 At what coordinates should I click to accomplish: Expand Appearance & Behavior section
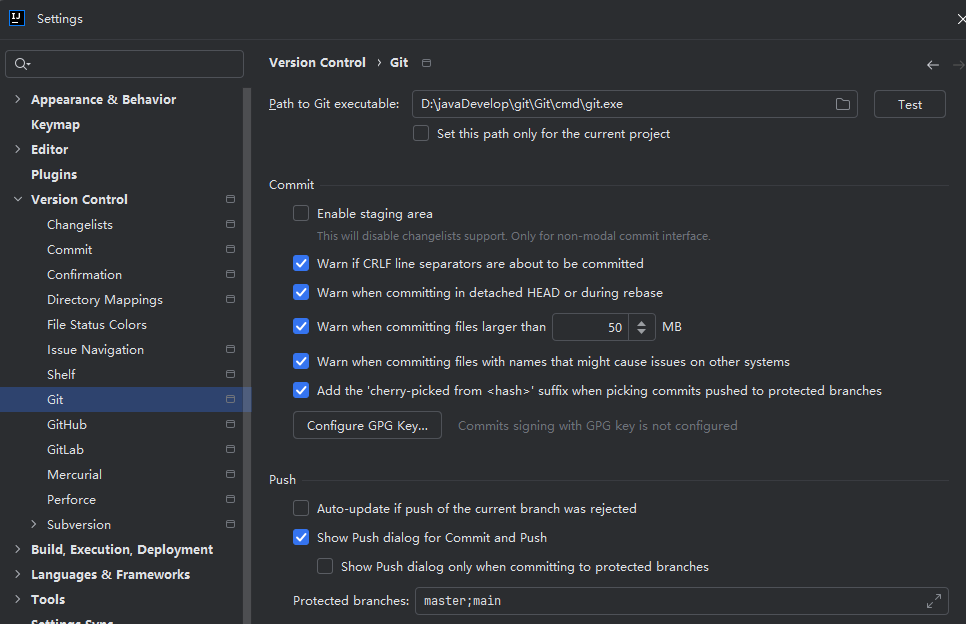coord(18,99)
